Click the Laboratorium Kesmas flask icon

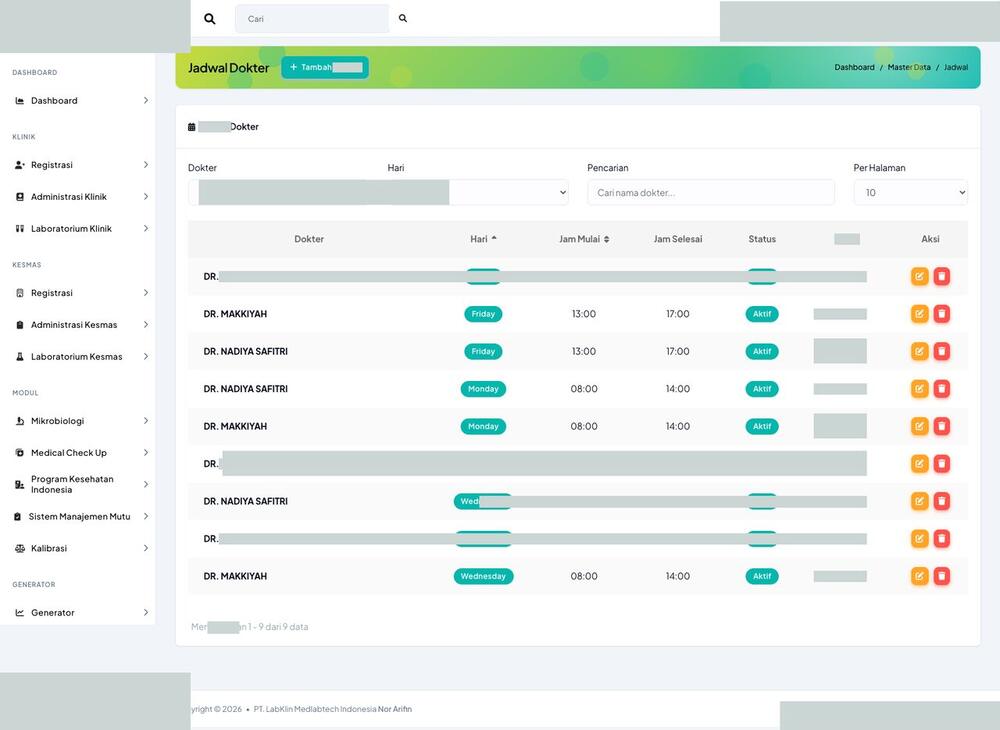[20, 356]
